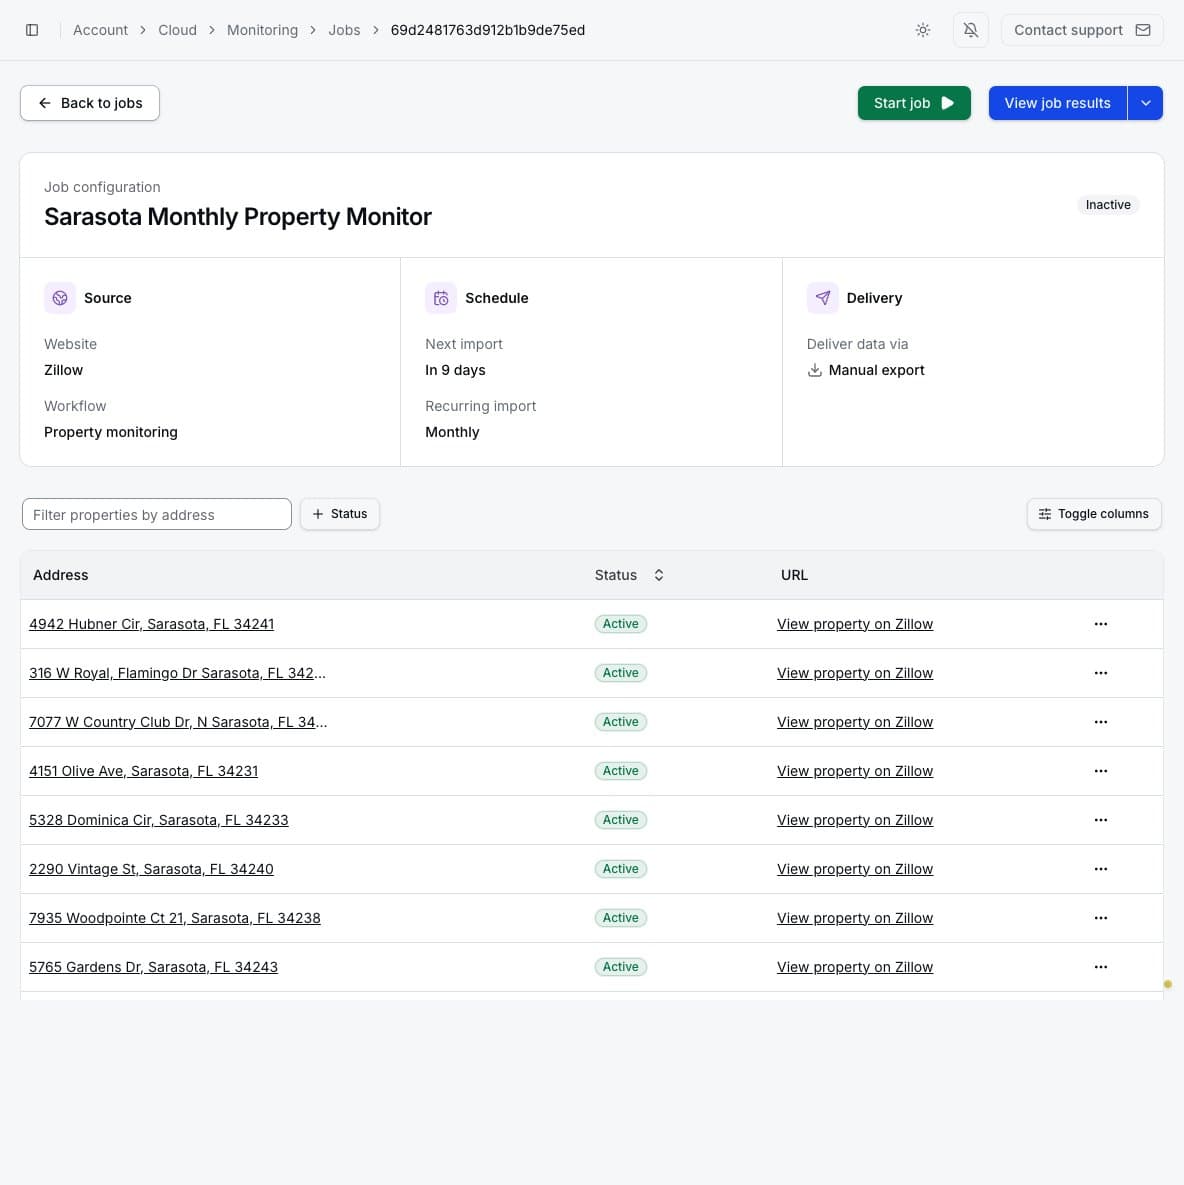Open row actions for 2290 Vintage St

tap(1101, 869)
